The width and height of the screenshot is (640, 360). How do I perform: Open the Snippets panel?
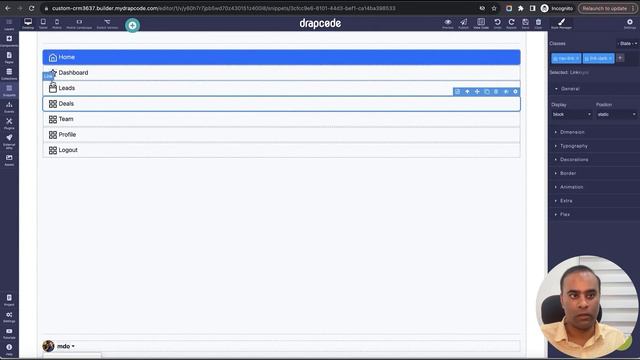click(9, 90)
